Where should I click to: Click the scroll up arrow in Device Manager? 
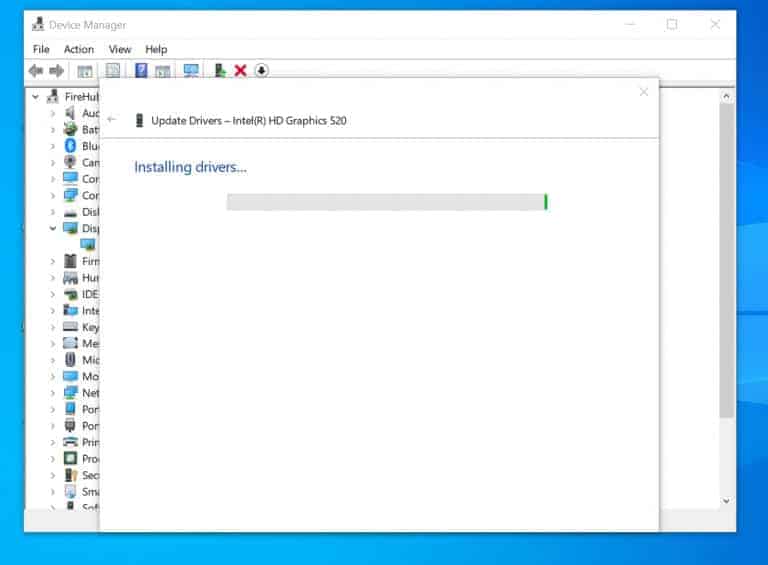pos(726,96)
